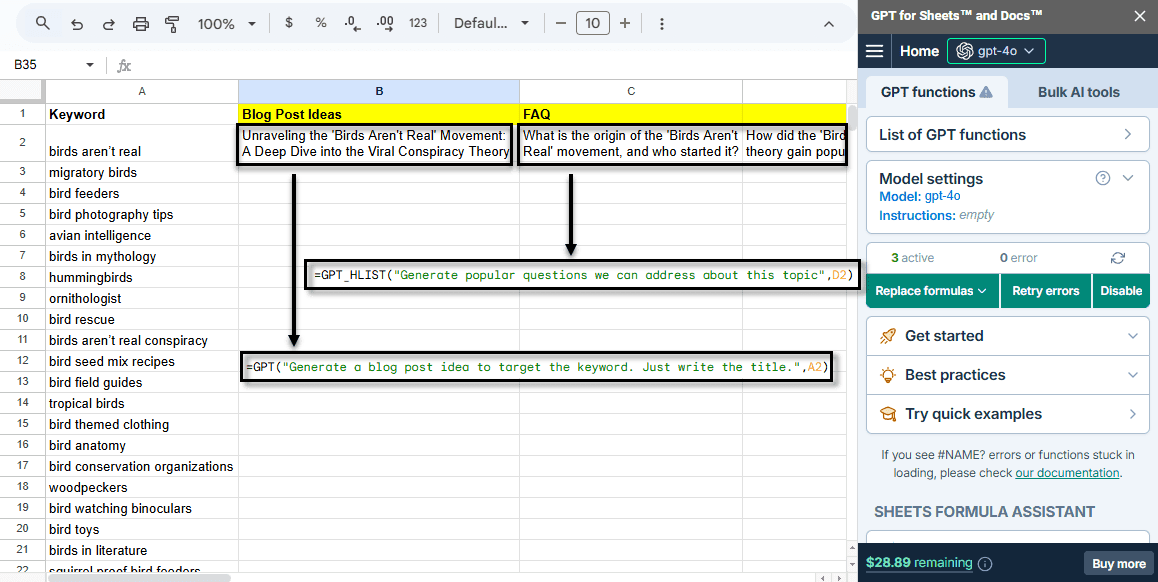This screenshot has width=1158, height=582.
Task: Click the Get started rocket icon
Action: (x=888, y=336)
